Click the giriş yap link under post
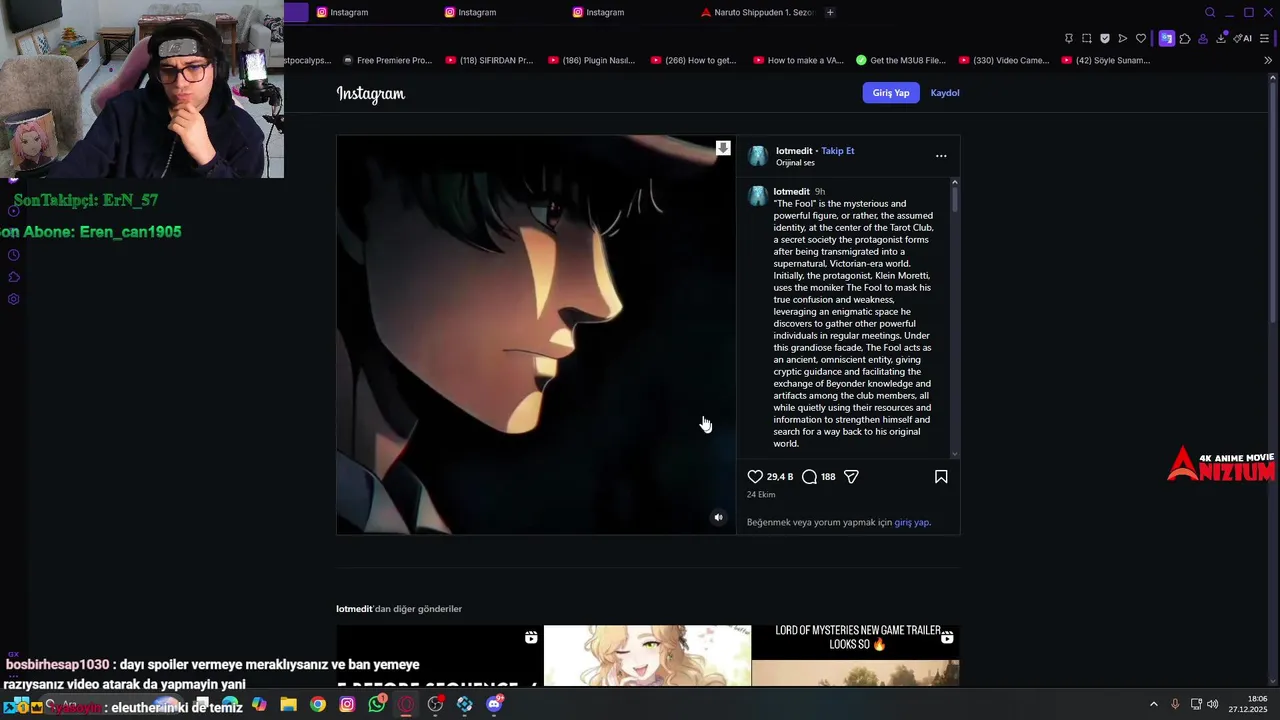Screen dimensions: 1280x720 coord(911,522)
